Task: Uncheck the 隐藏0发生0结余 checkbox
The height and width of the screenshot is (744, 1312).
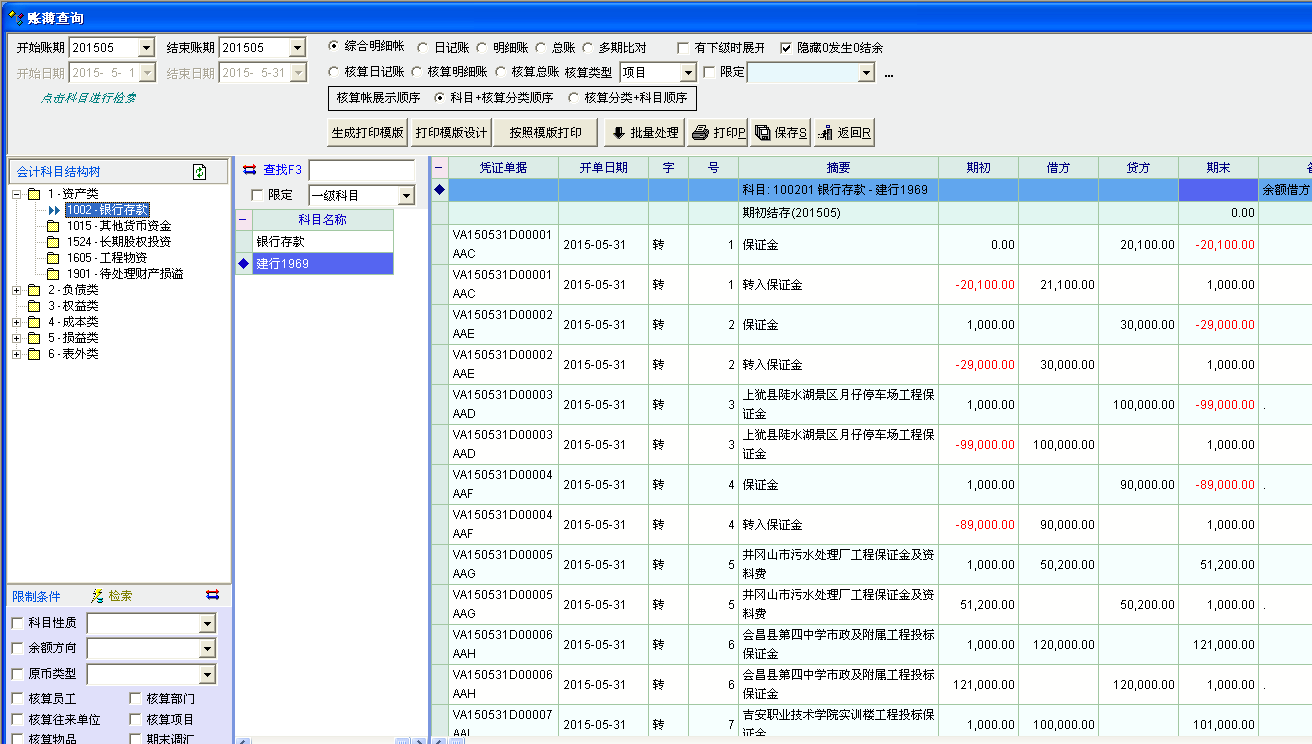Action: point(786,48)
